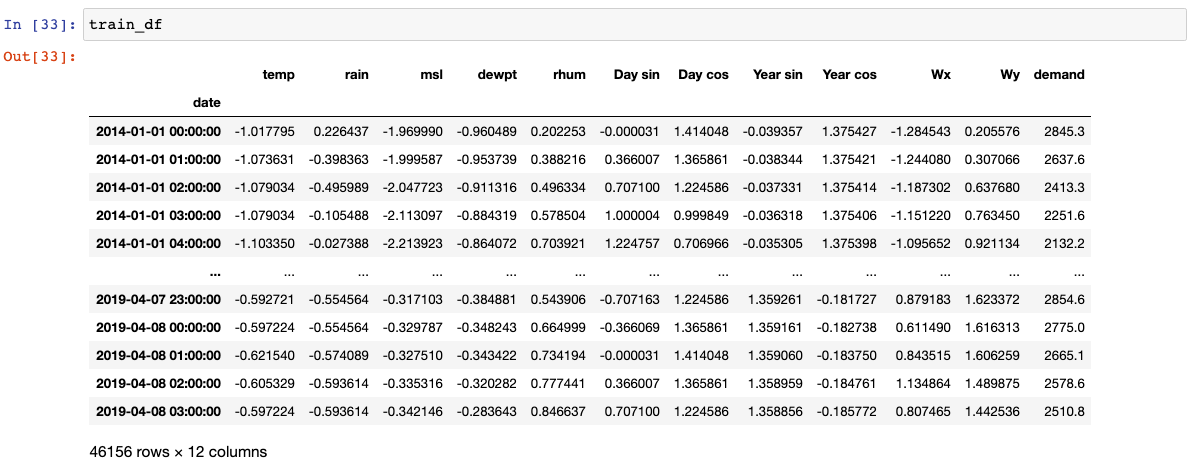The height and width of the screenshot is (470, 1194).
Task: Click the Out[33] output prompt label
Action: 40,56
